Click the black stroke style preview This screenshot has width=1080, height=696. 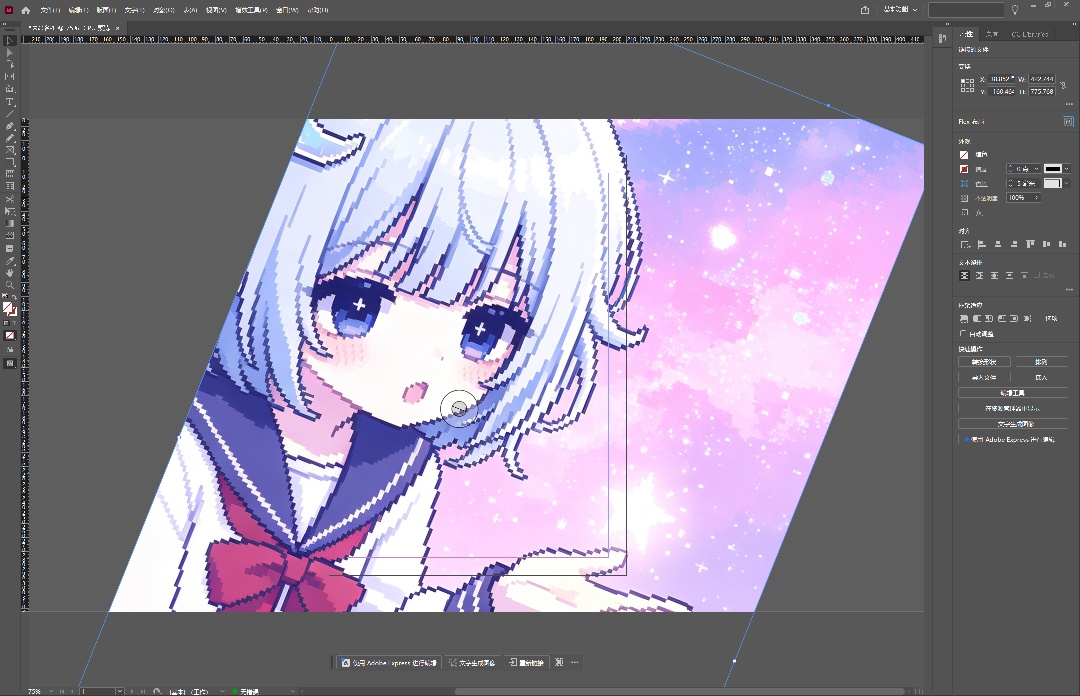(1052, 169)
